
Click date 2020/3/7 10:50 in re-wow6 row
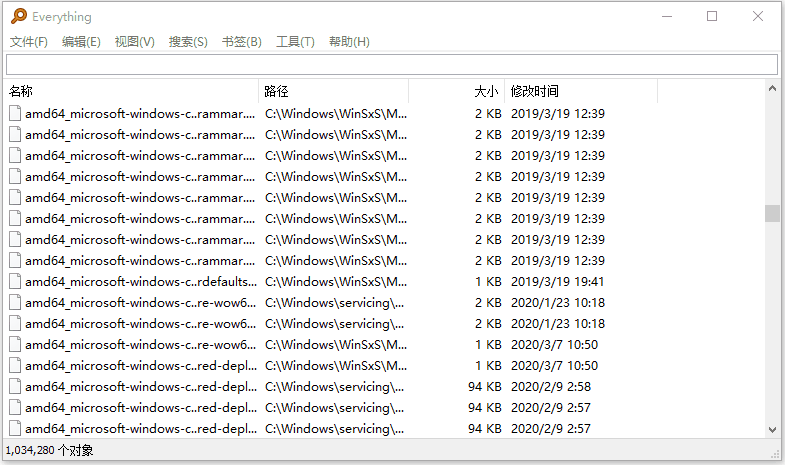(x=554, y=345)
